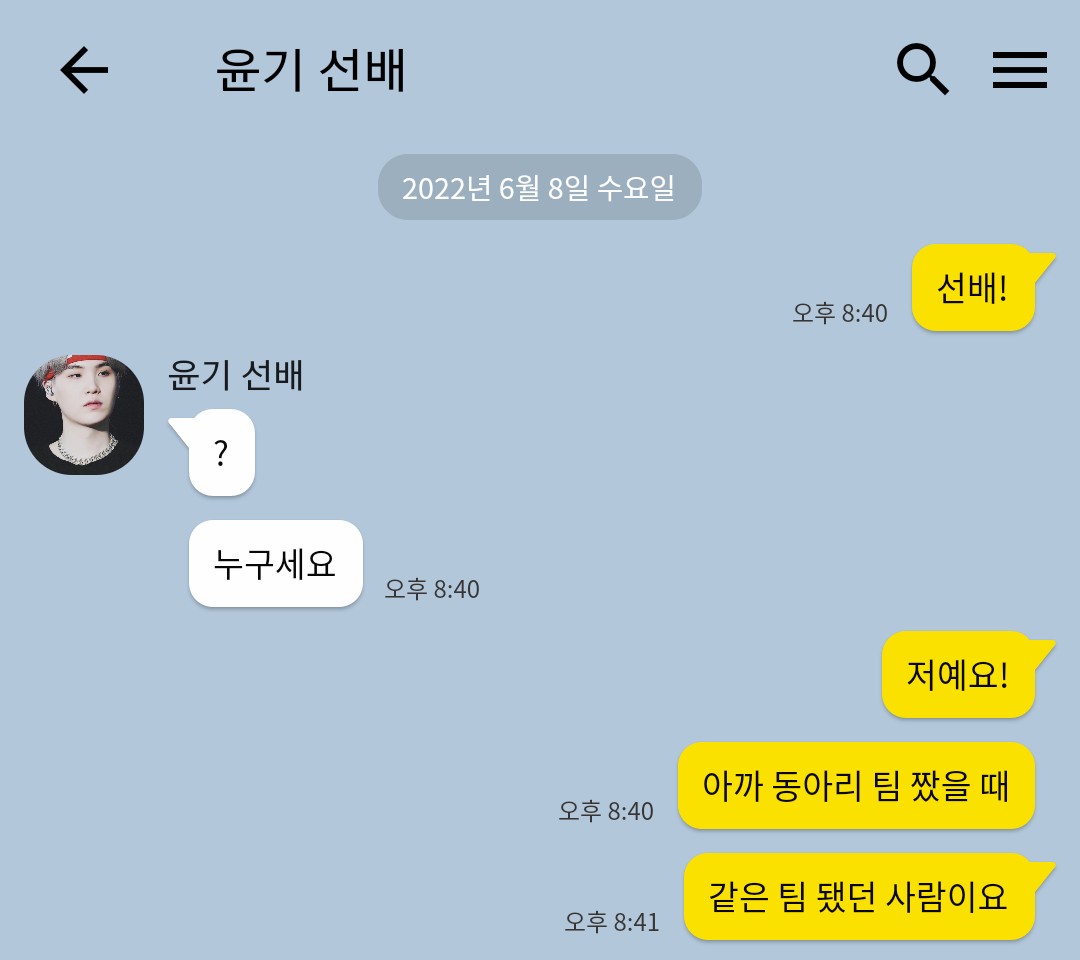This screenshot has width=1080, height=960.
Task: Click the 오후 8:40 timestamp beside 선배!
Action: click(x=840, y=313)
